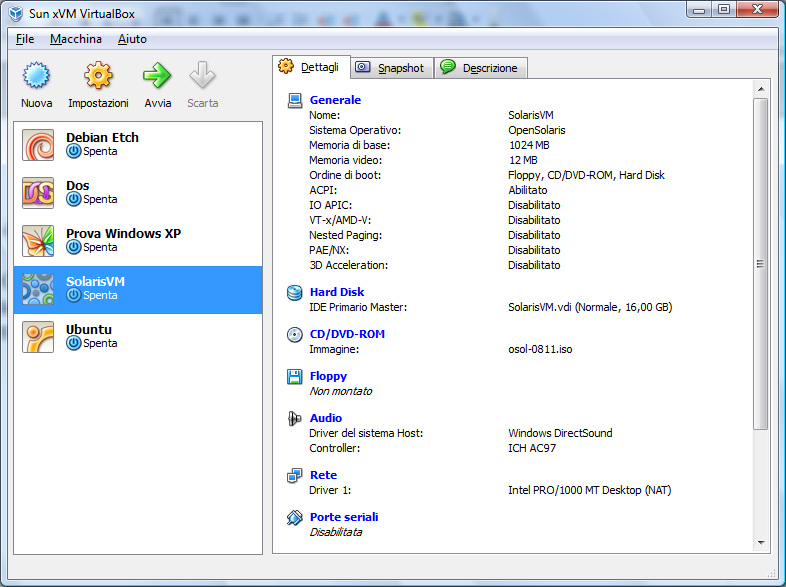
Task: Click the window resize grip corner
Action: pos(771,574)
